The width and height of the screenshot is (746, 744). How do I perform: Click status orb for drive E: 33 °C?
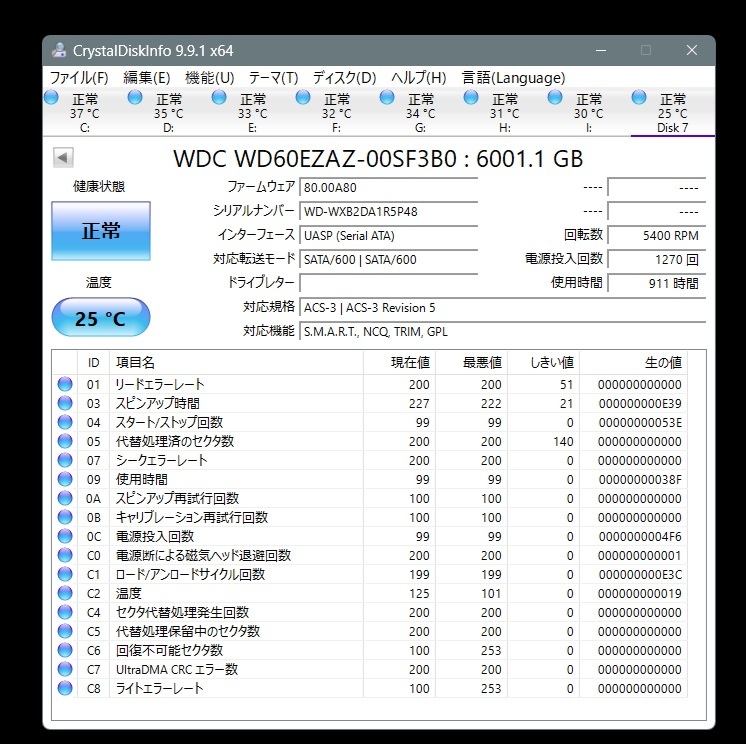[x=219, y=98]
